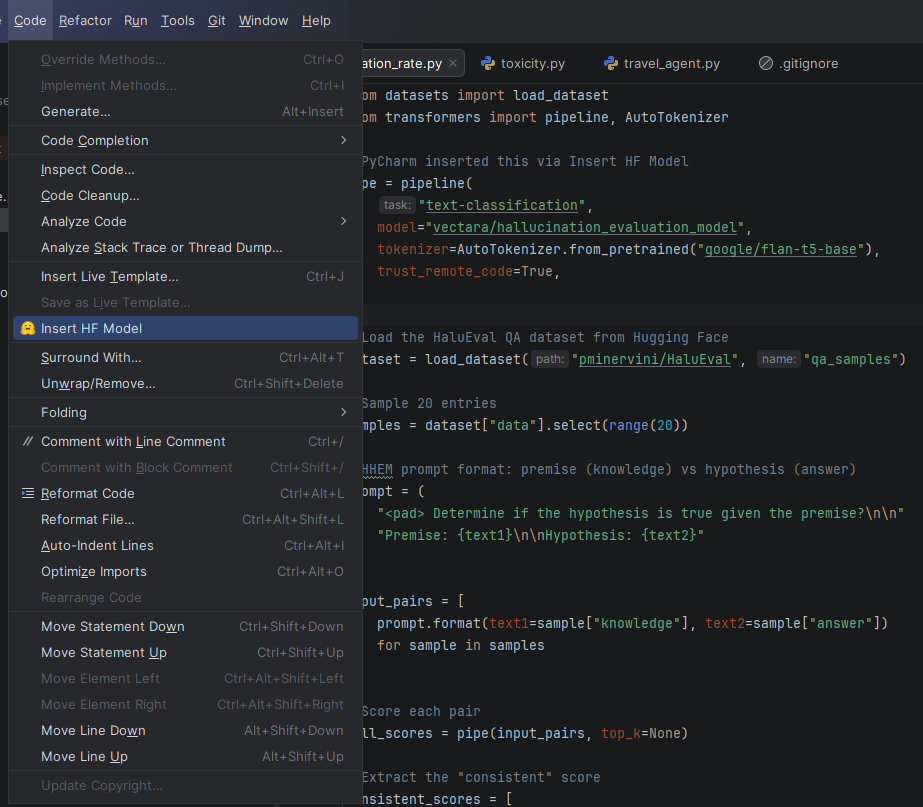Open the pminervini/HaluEval dataset link

[655, 359]
